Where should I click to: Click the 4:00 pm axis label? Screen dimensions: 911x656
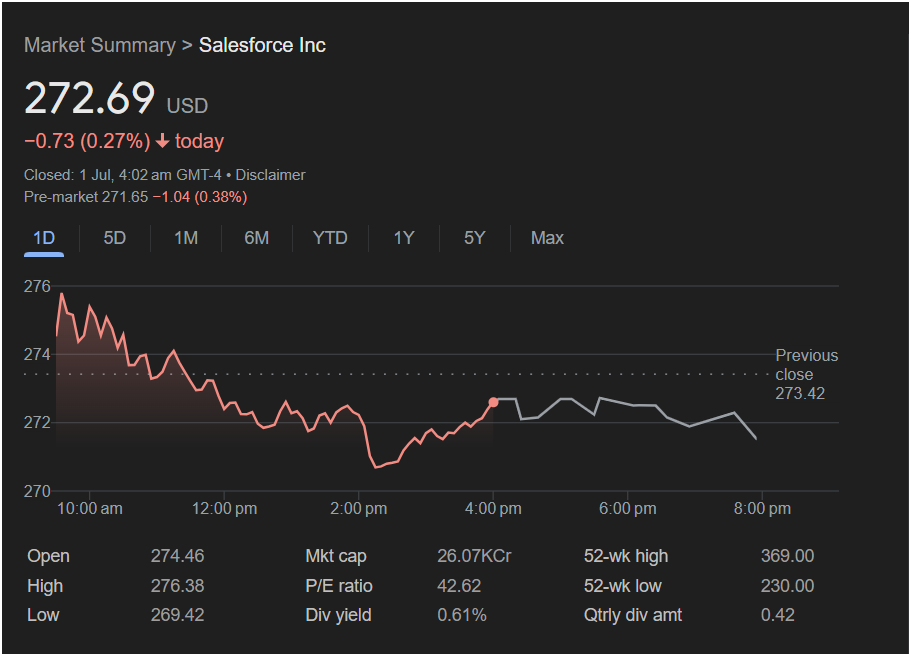click(493, 508)
